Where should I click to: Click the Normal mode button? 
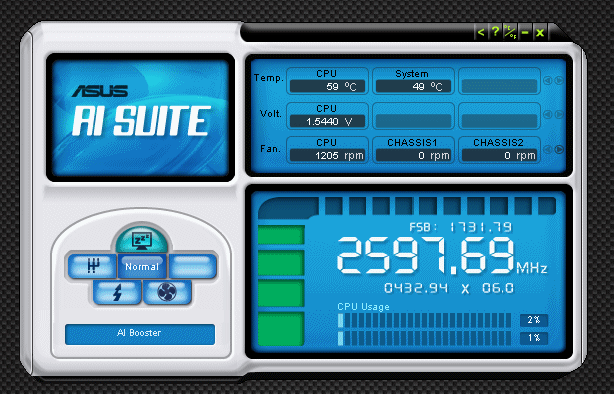(x=142, y=266)
